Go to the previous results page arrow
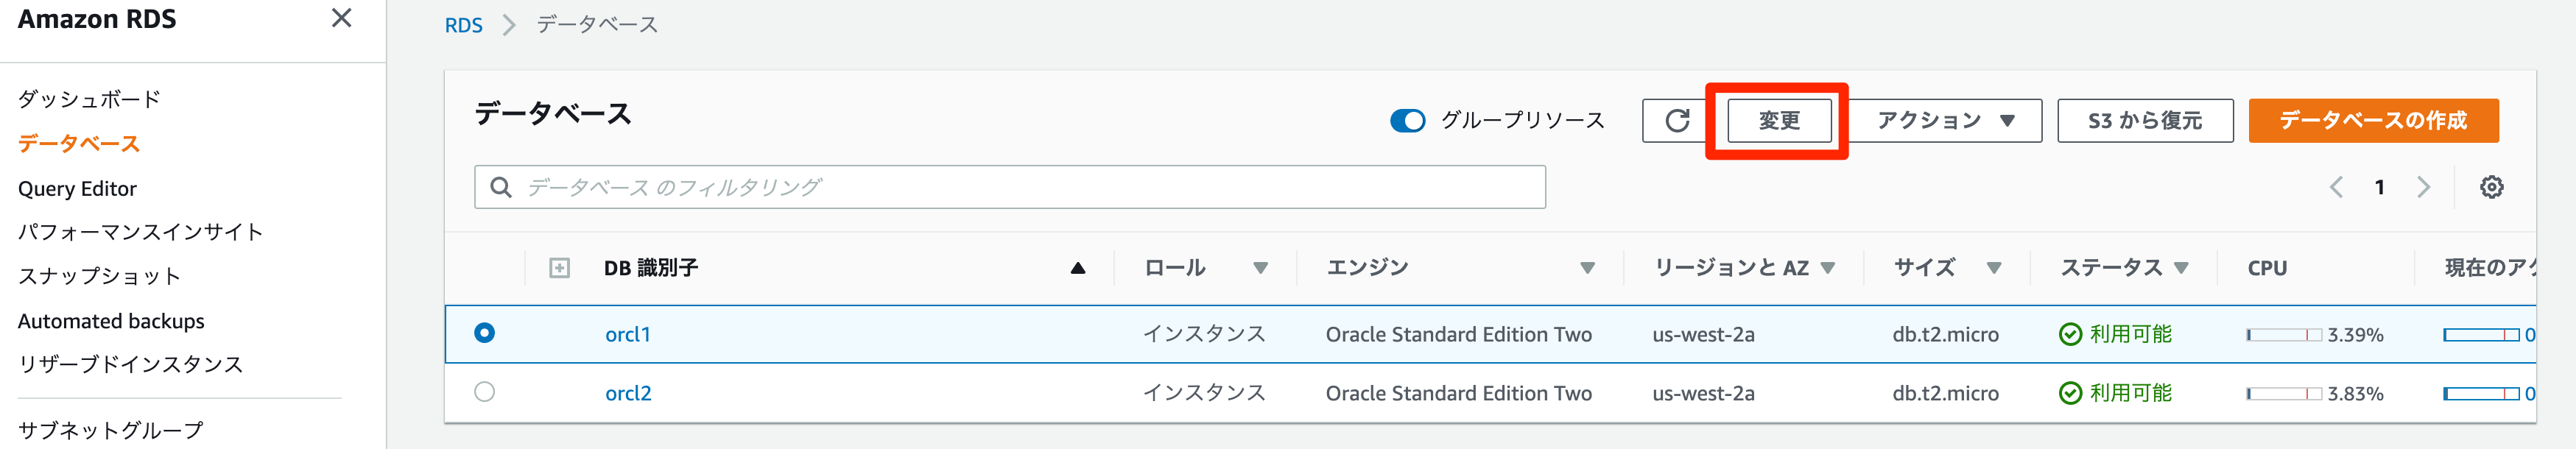Image resolution: width=2576 pixels, height=449 pixels. pos(2336,187)
